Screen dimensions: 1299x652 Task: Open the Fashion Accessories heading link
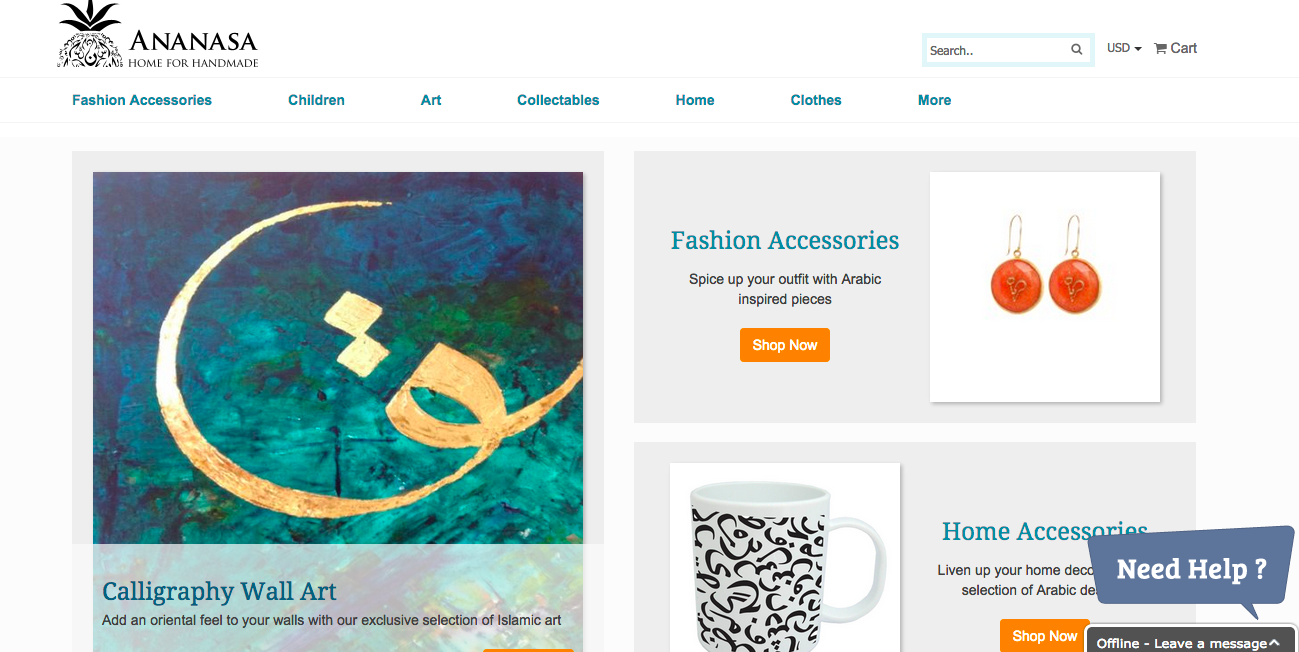[785, 240]
